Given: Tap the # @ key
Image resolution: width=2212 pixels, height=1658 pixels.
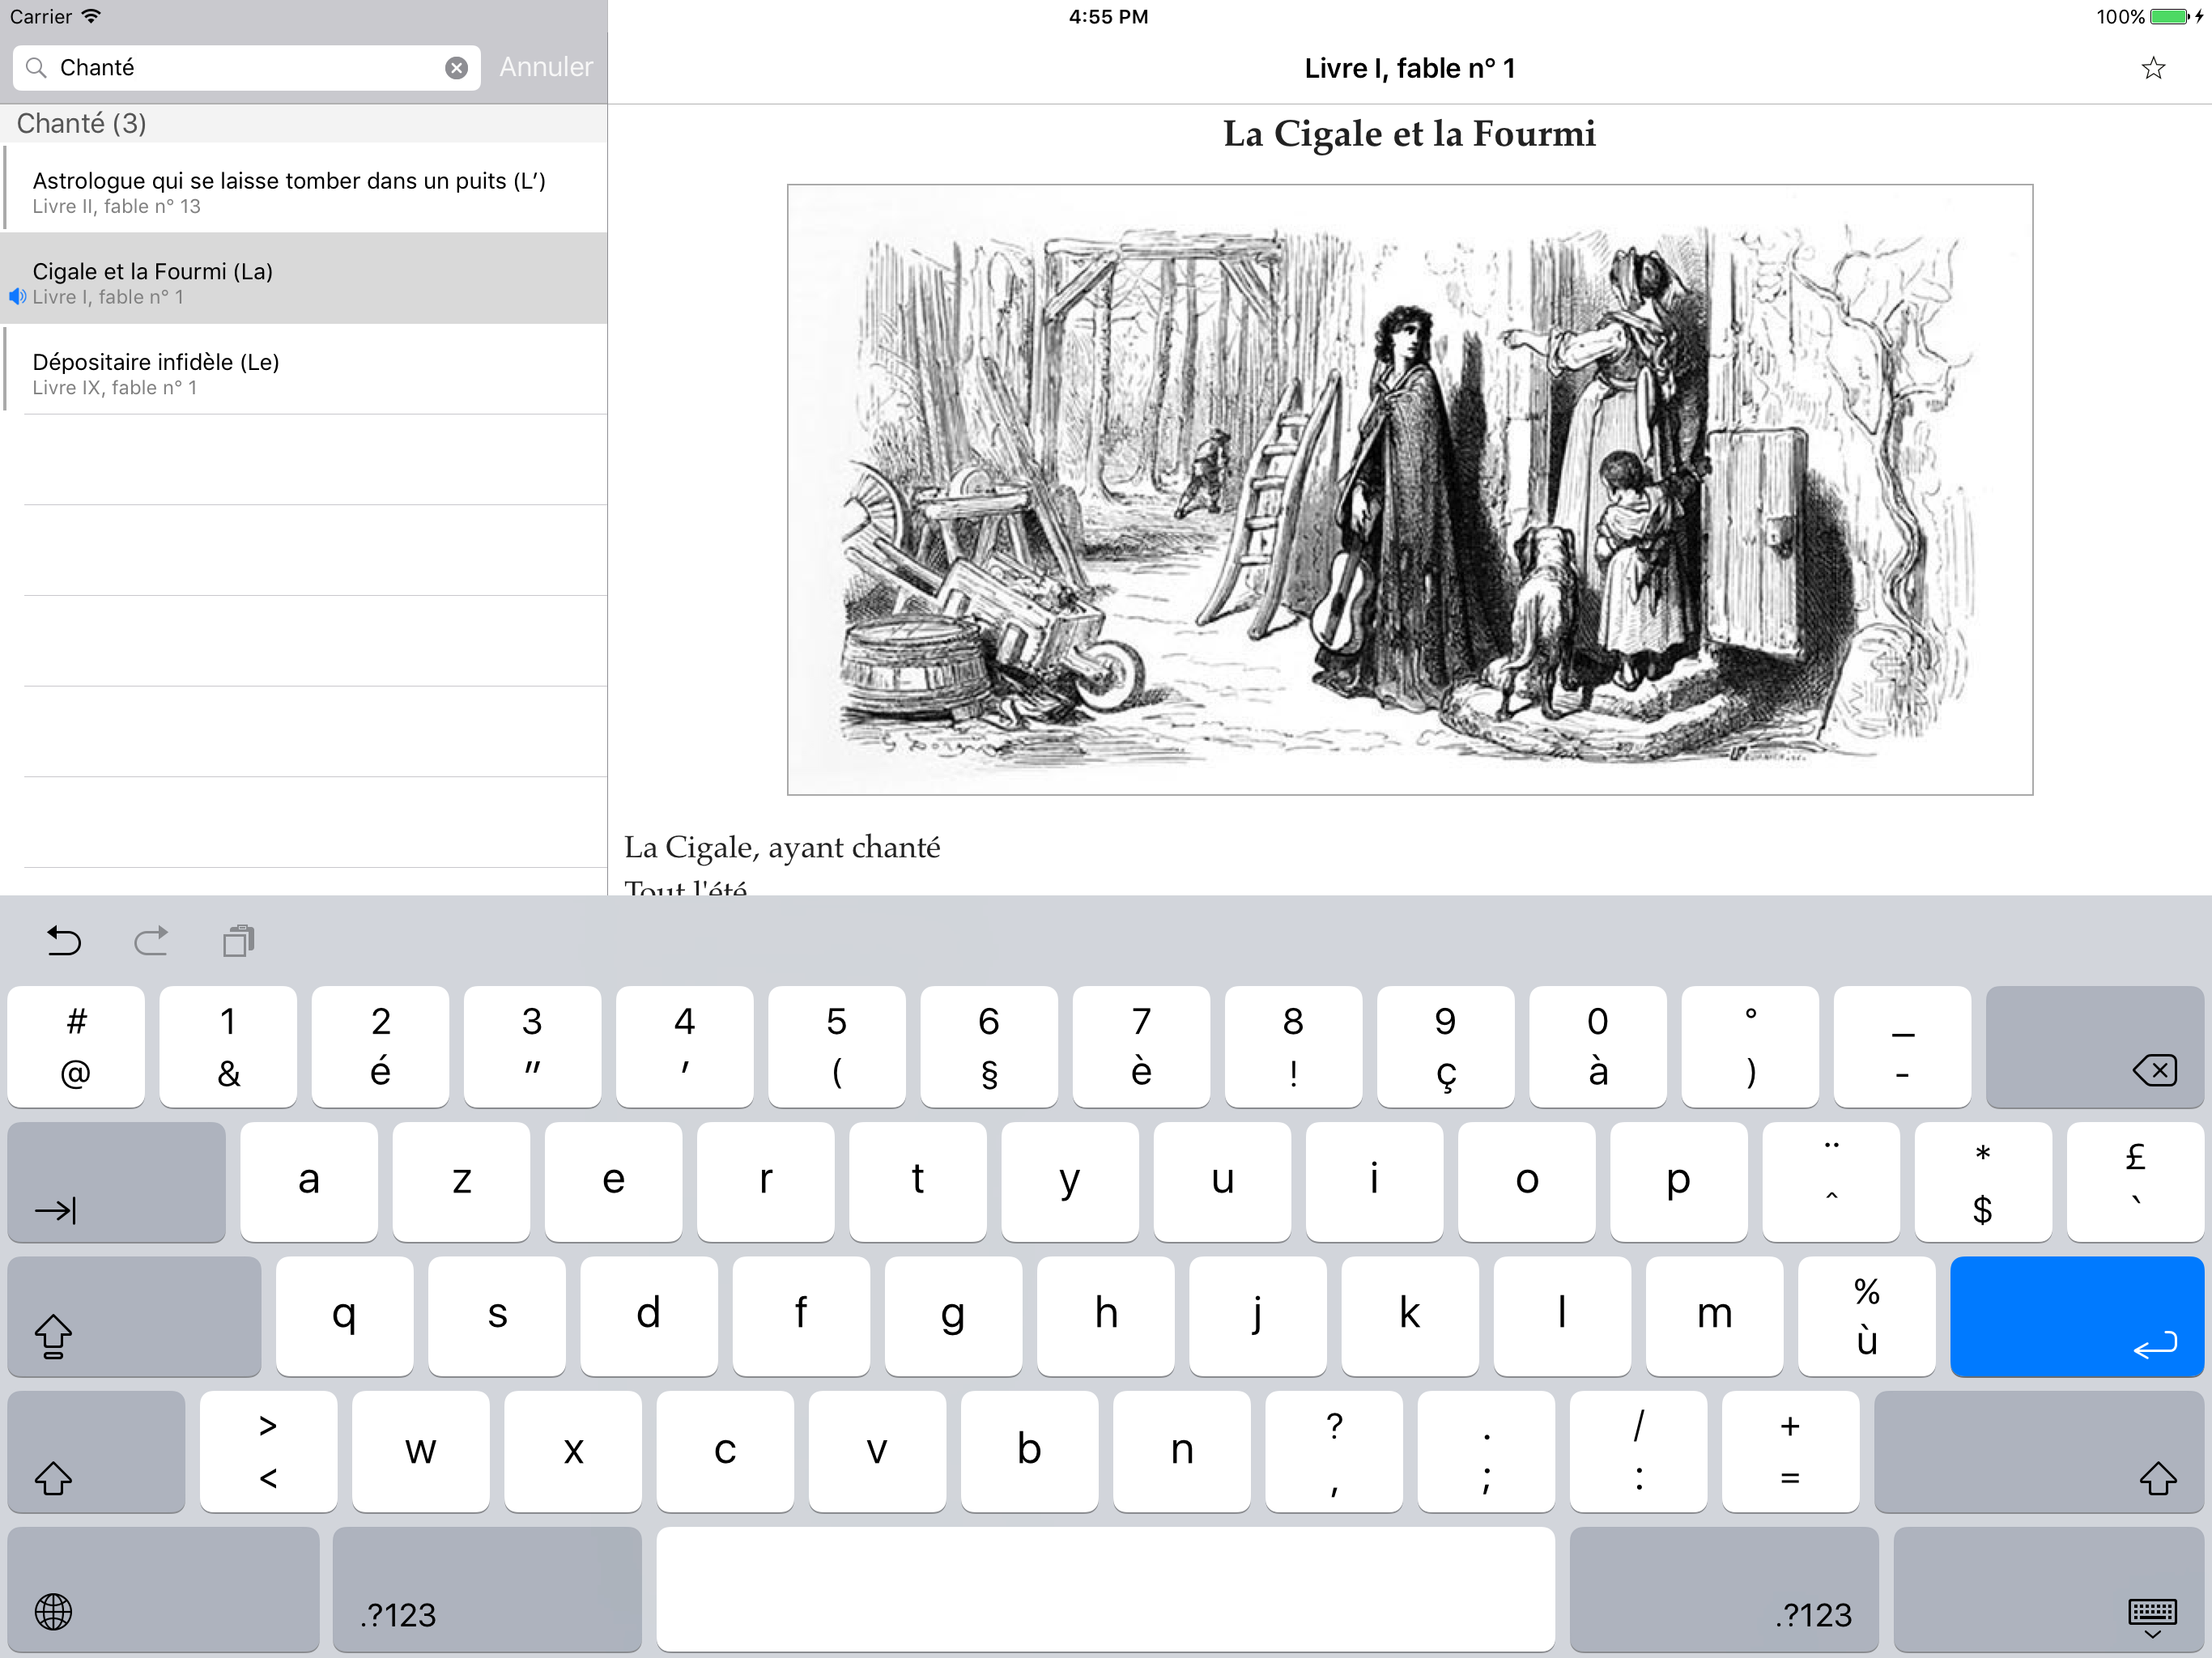Looking at the screenshot, I should point(76,1047).
